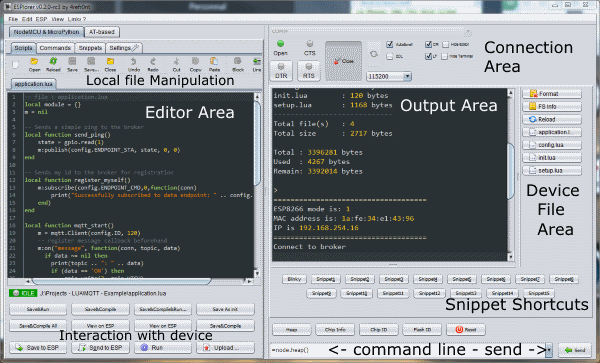Switch to the AT-based tab
Screen dimensions: 600x363
[101, 32]
